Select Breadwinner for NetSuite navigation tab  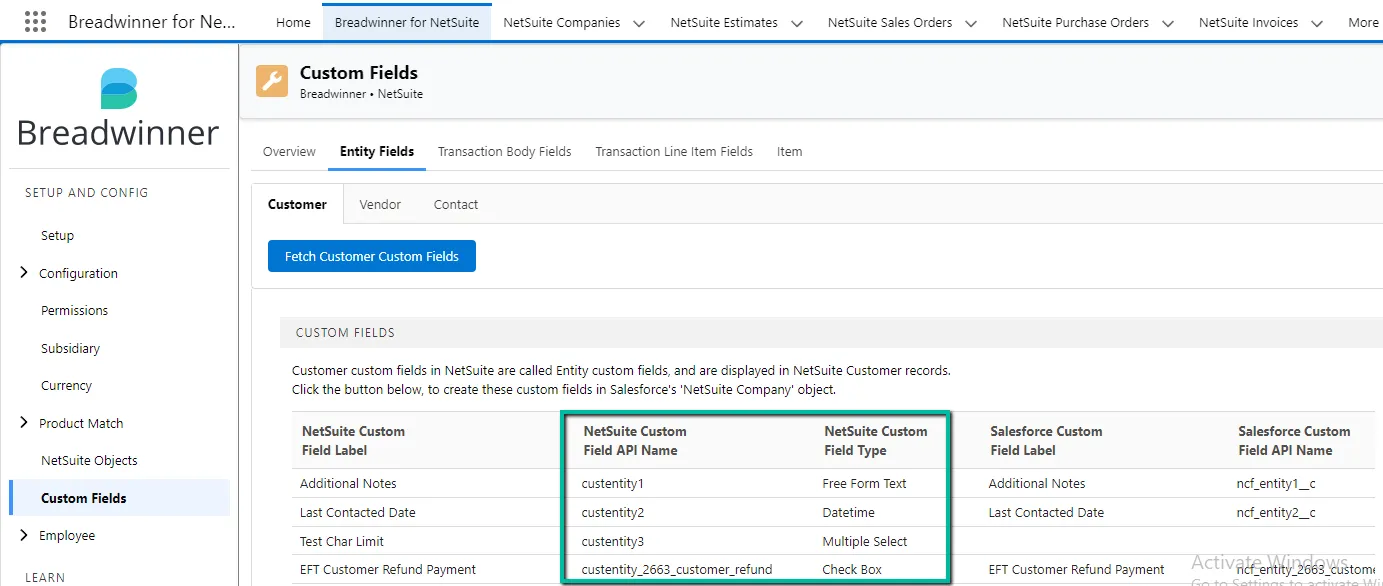pyautogui.click(x=407, y=22)
